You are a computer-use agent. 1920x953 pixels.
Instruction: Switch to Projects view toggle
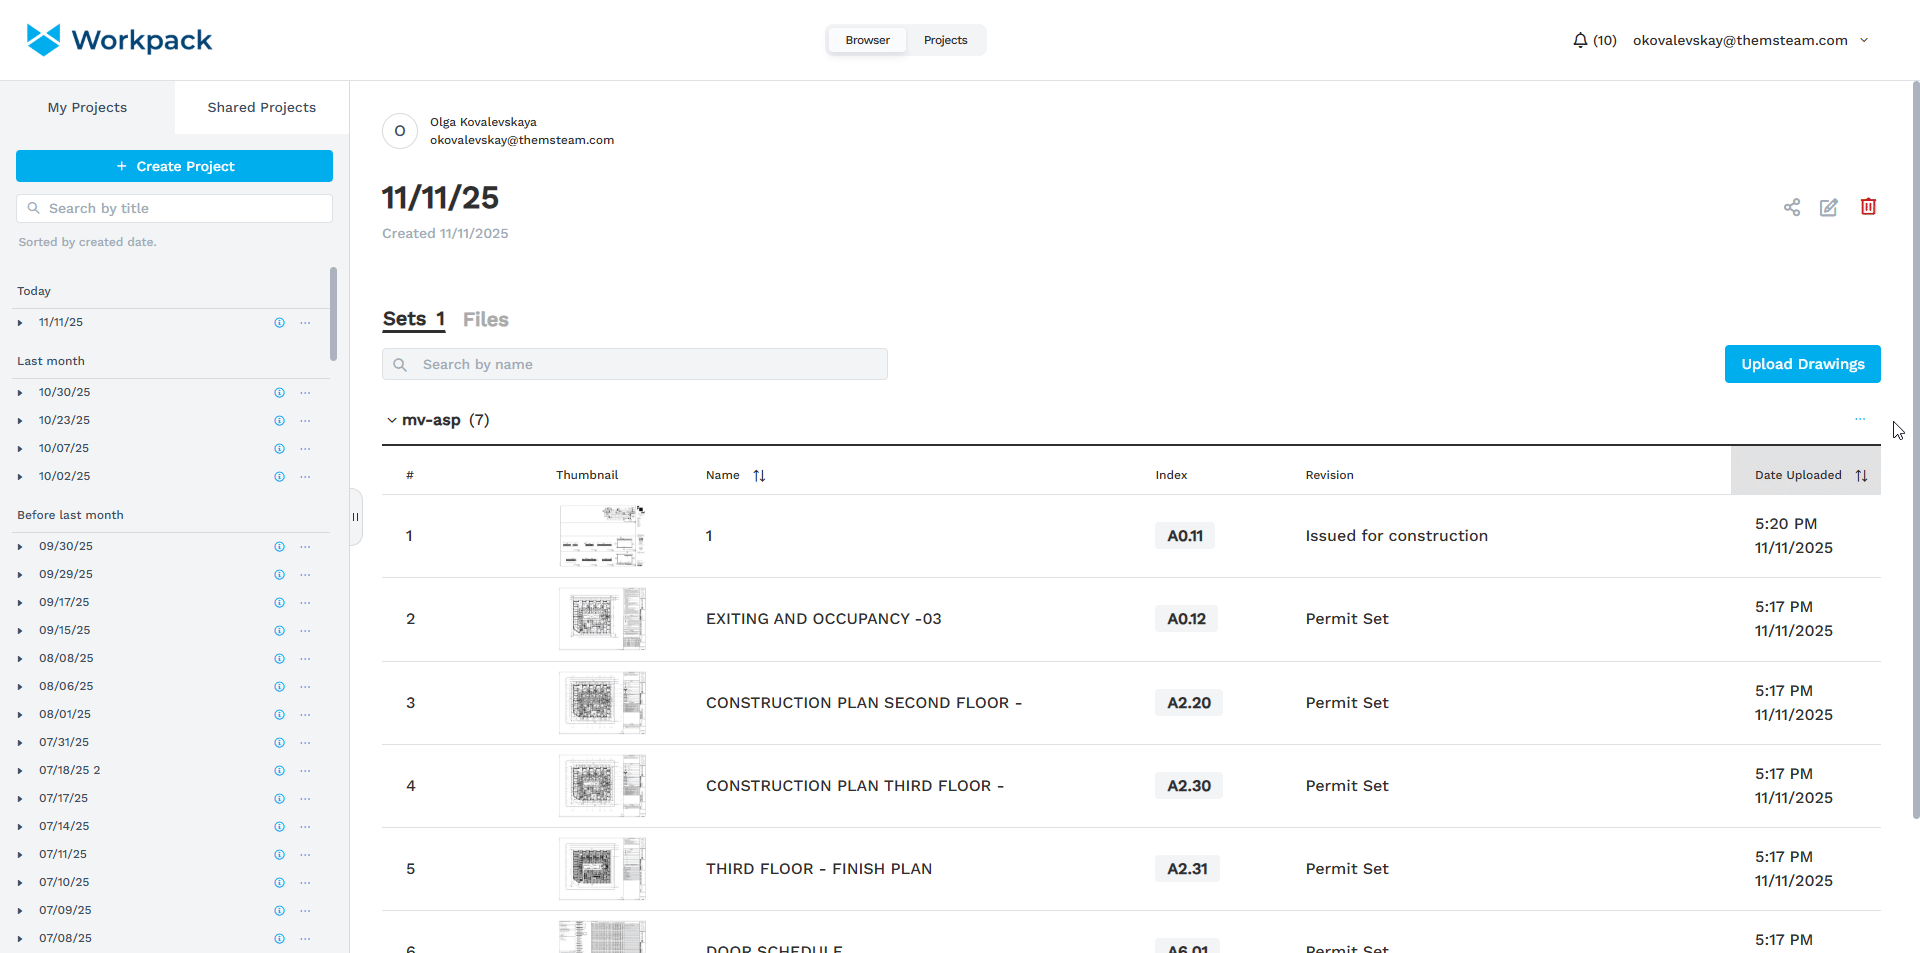(945, 40)
